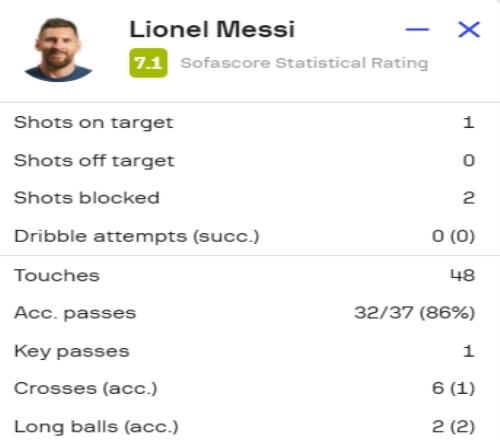
Task: Click the green 7.1 rating badge
Action: pos(148,63)
